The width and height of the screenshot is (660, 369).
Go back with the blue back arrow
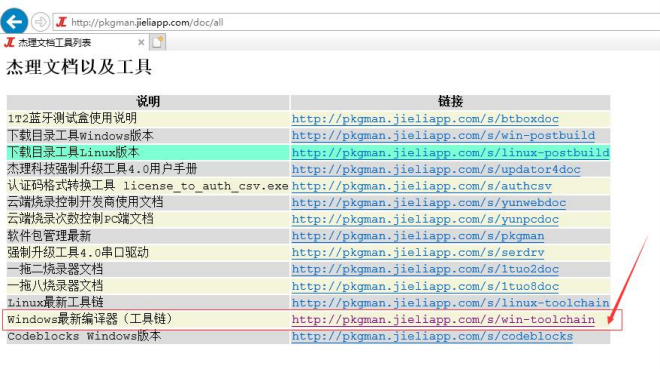click(x=14, y=21)
